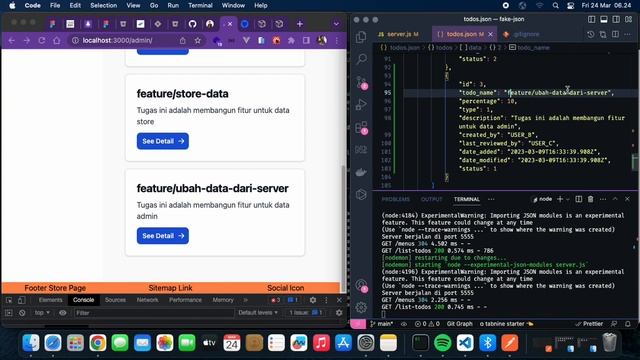The height and width of the screenshot is (360, 640).
Task: Split the editor right
Action: tap(616, 34)
